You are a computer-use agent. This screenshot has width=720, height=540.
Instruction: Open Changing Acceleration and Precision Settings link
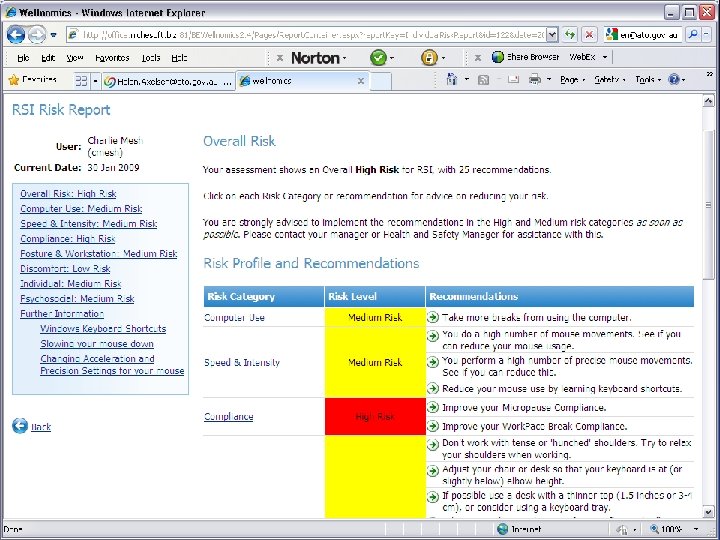click(112, 365)
